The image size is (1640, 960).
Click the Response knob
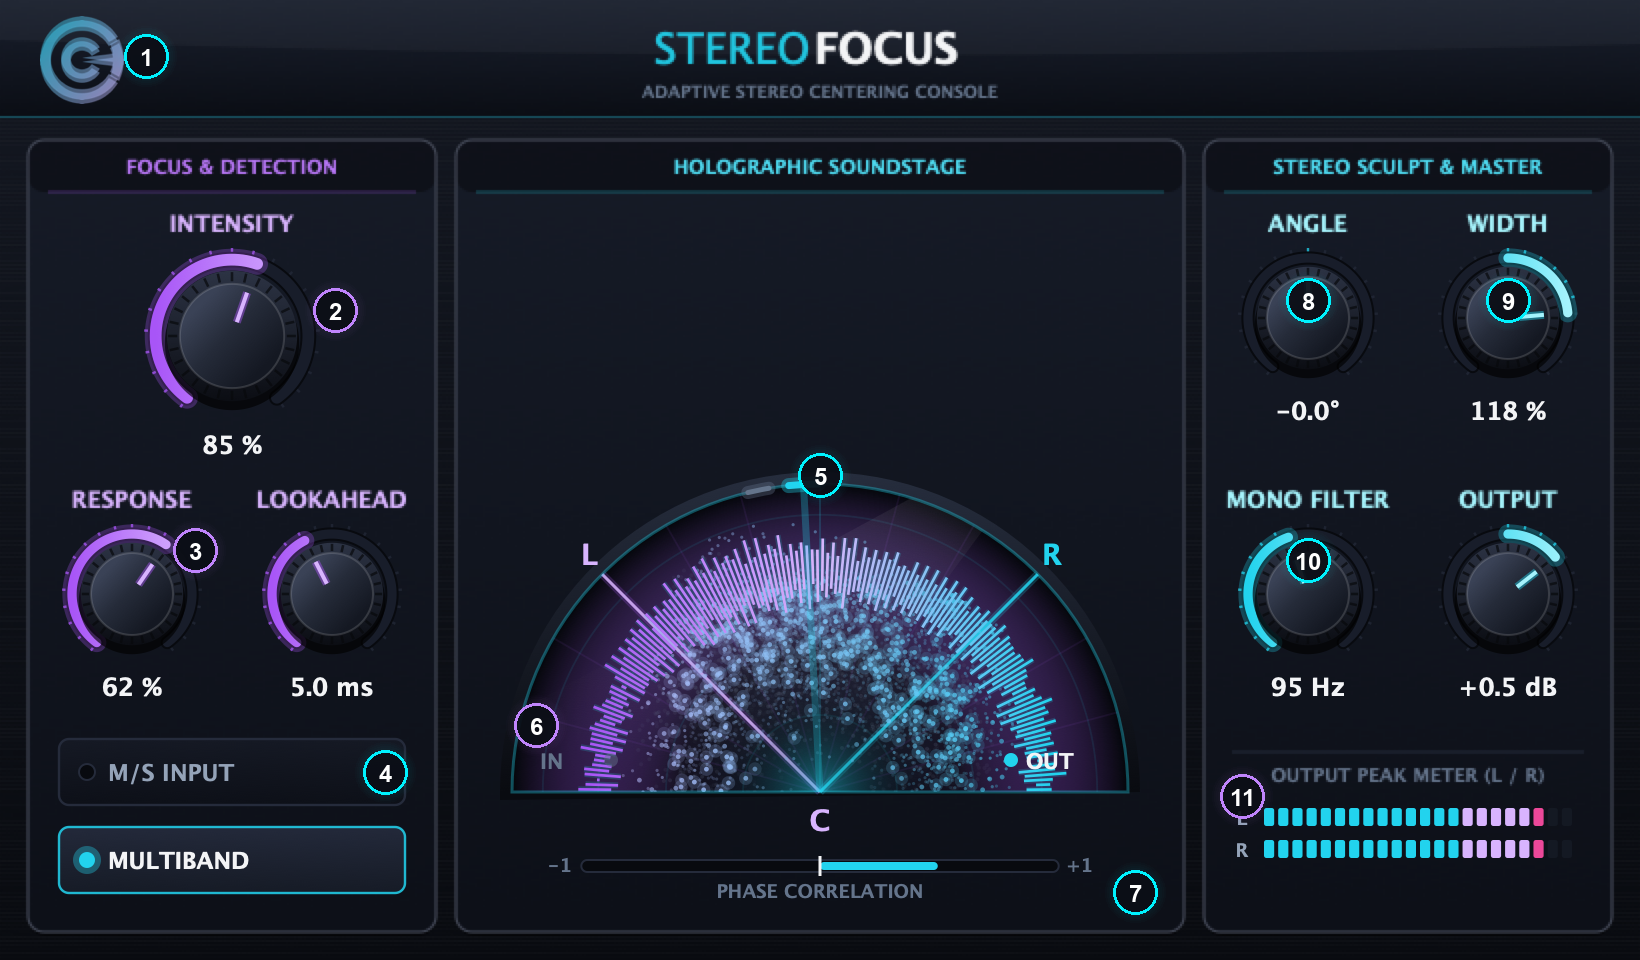click(x=131, y=593)
